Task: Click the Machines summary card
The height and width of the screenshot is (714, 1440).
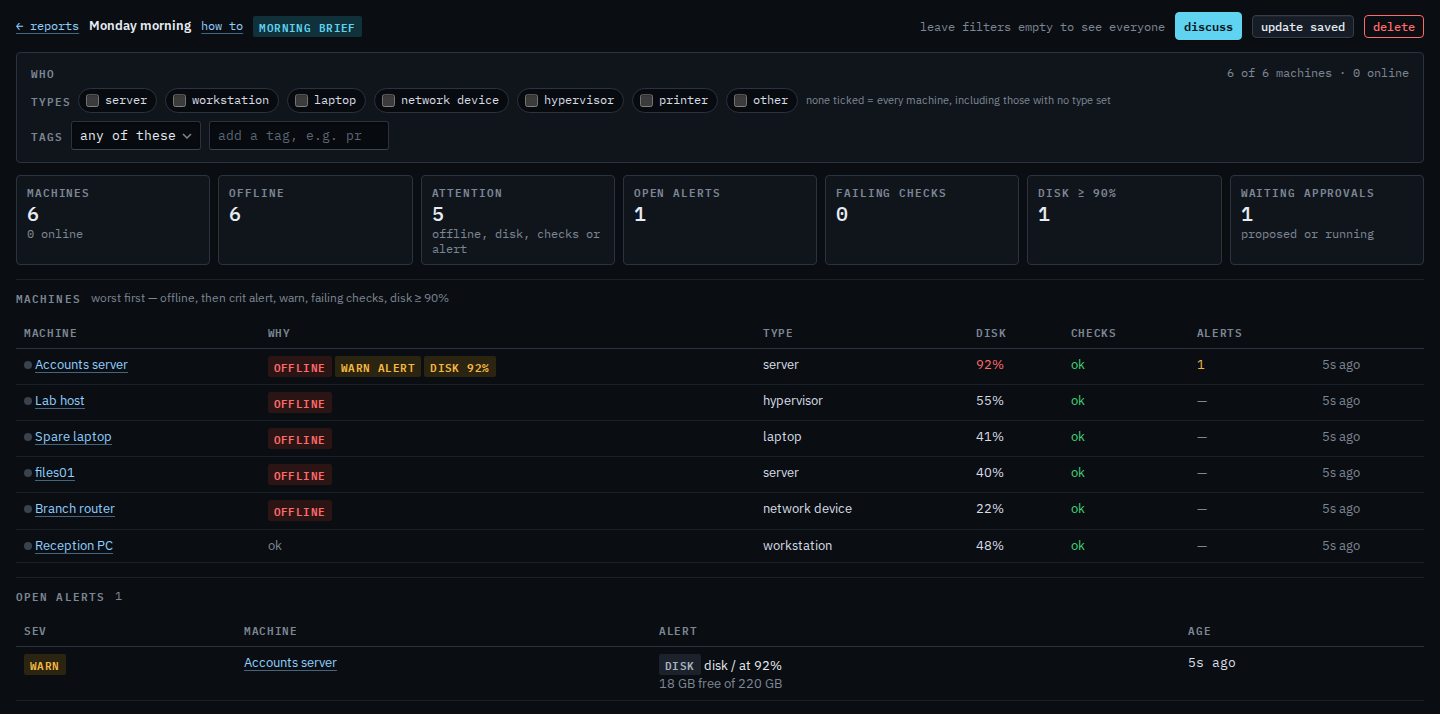Action: point(113,220)
